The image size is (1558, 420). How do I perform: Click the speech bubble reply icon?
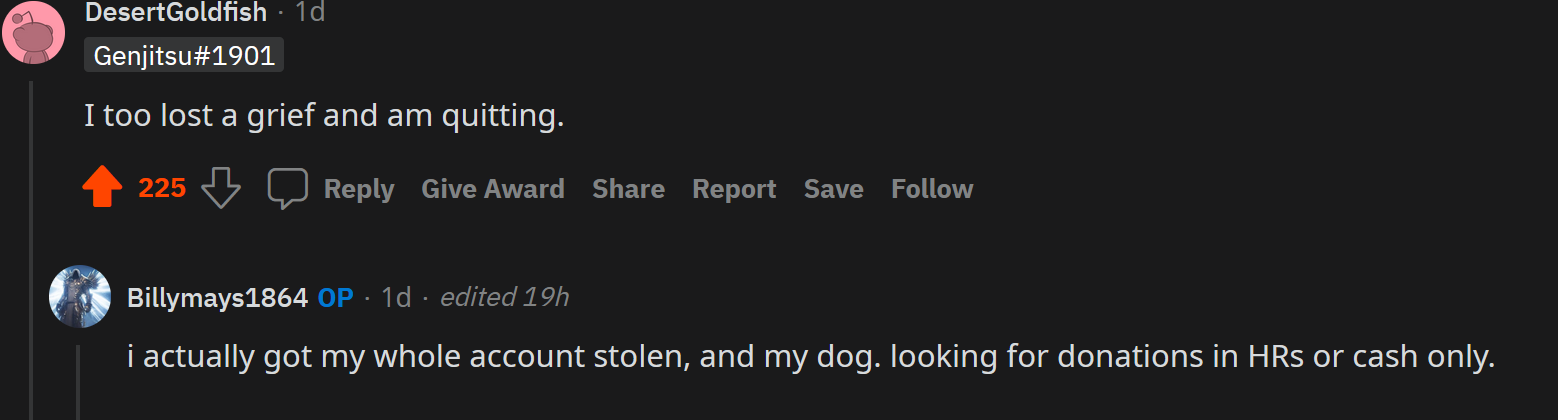(287, 188)
